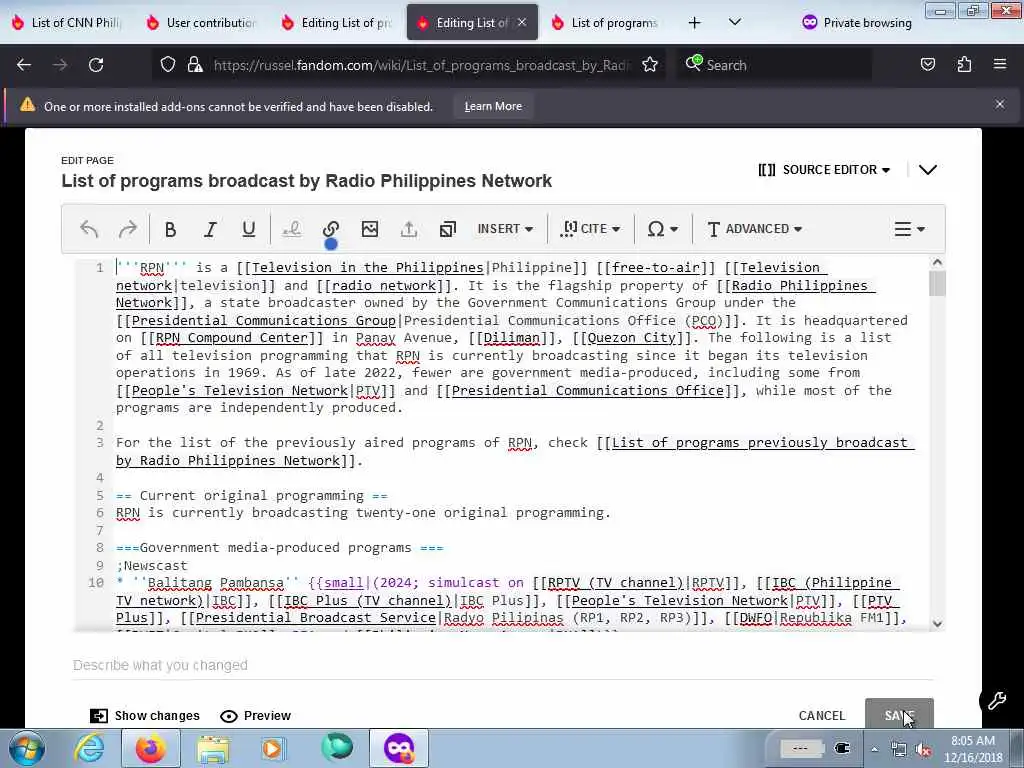
Task: Open the list all tabs chevron
Action: (735, 22)
